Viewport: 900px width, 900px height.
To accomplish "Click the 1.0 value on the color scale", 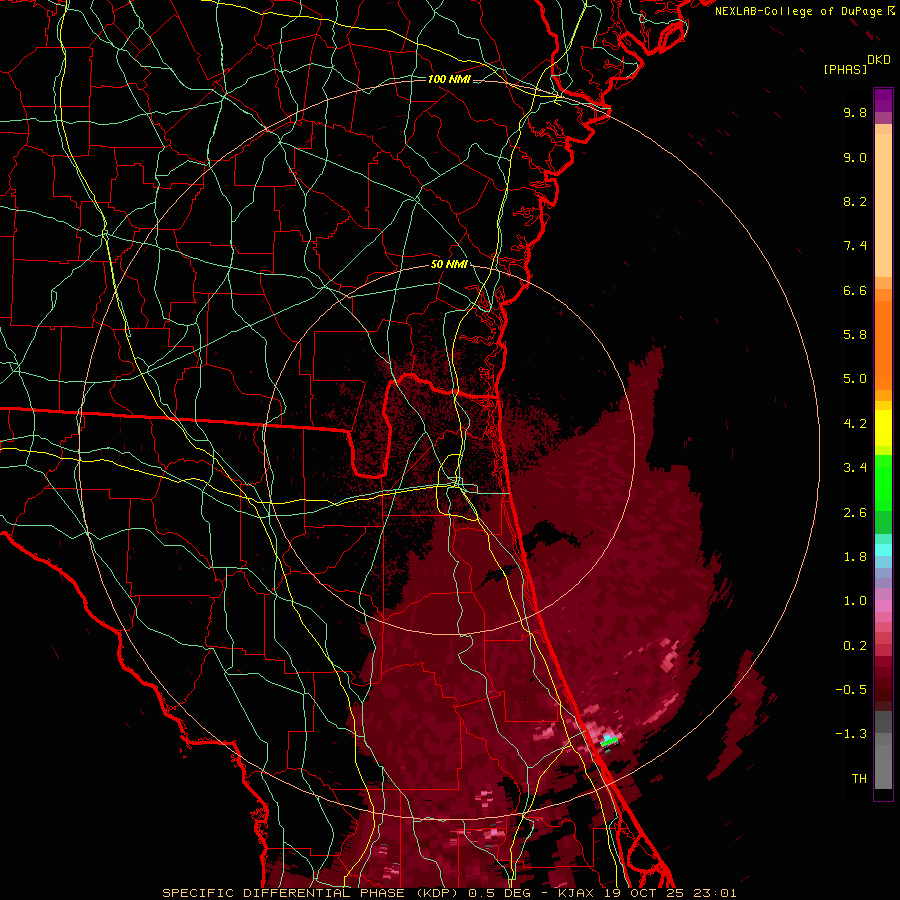I will pos(855,601).
